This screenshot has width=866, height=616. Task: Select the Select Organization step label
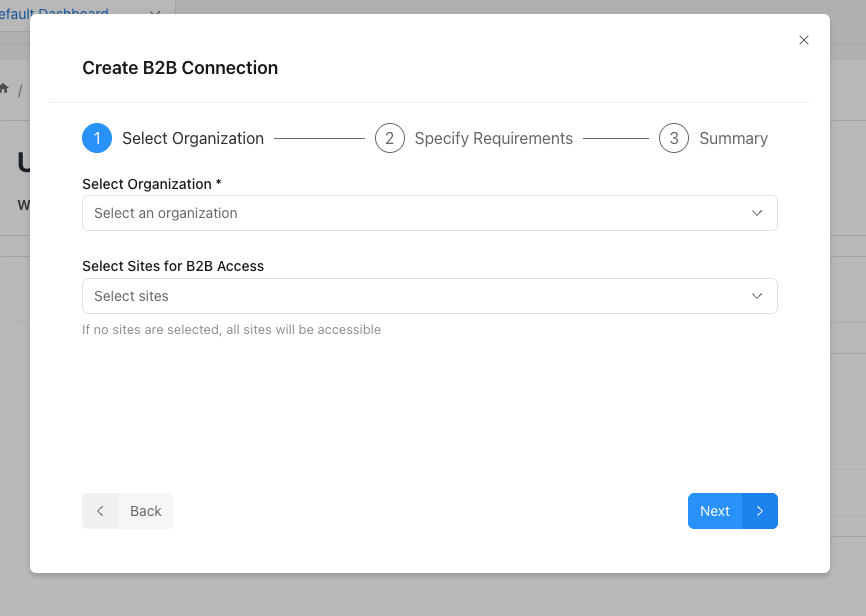click(192, 138)
